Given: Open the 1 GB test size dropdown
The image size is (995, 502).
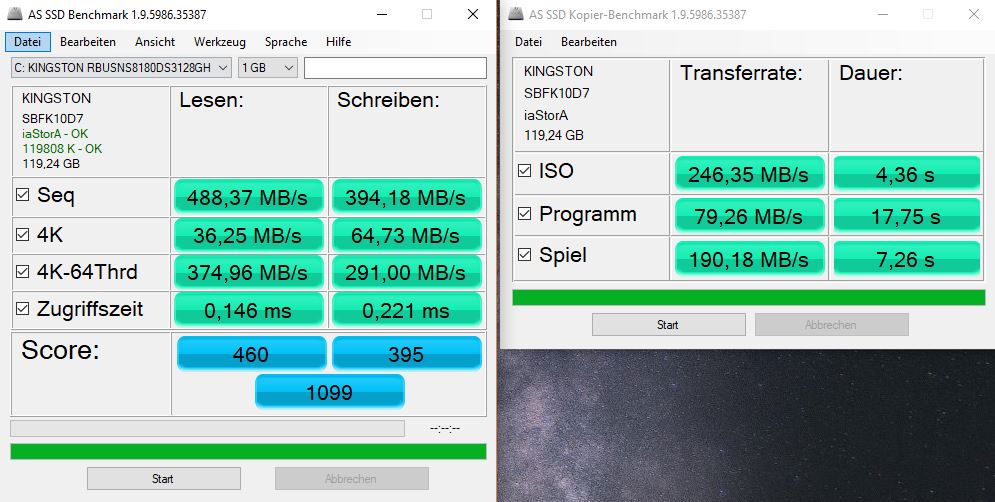Looking at the screenshot, I should tap(268, 68).
